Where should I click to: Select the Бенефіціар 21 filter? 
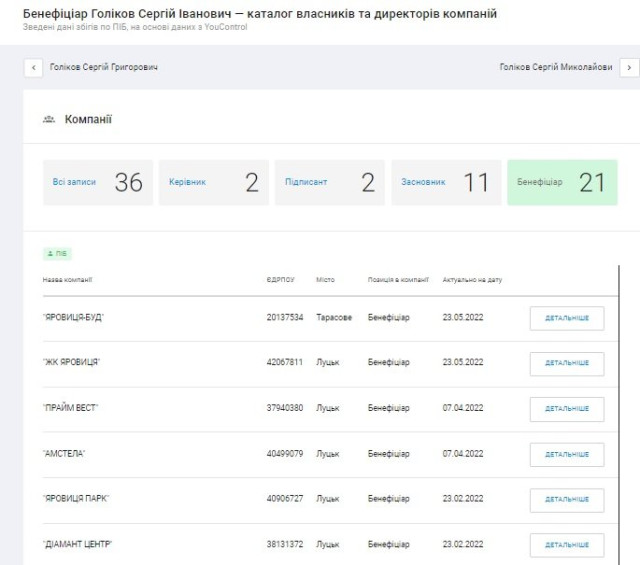point(562,182)
